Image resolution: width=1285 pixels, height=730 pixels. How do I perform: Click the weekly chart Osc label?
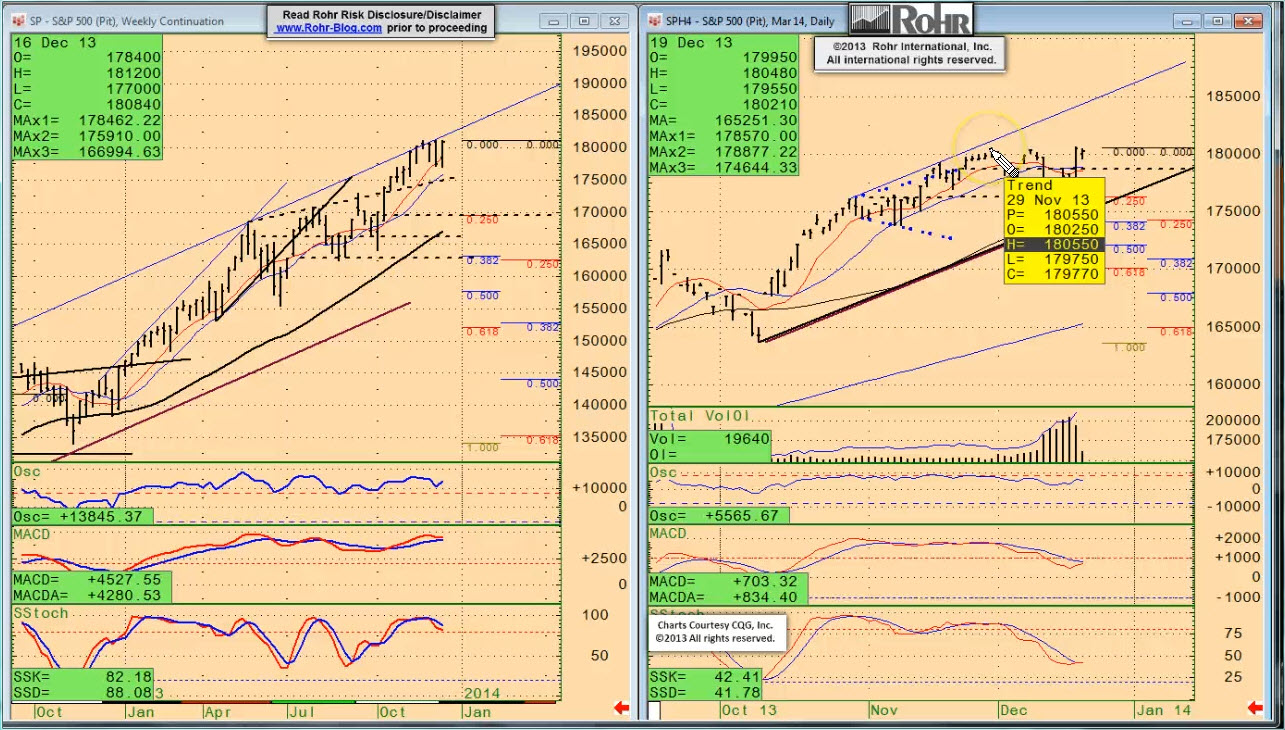27,472
